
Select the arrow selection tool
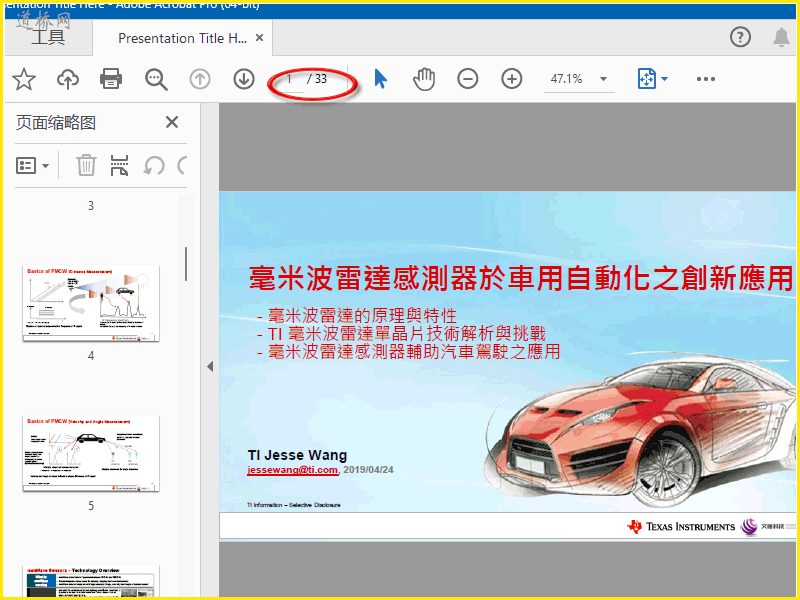tap(380, 79)
